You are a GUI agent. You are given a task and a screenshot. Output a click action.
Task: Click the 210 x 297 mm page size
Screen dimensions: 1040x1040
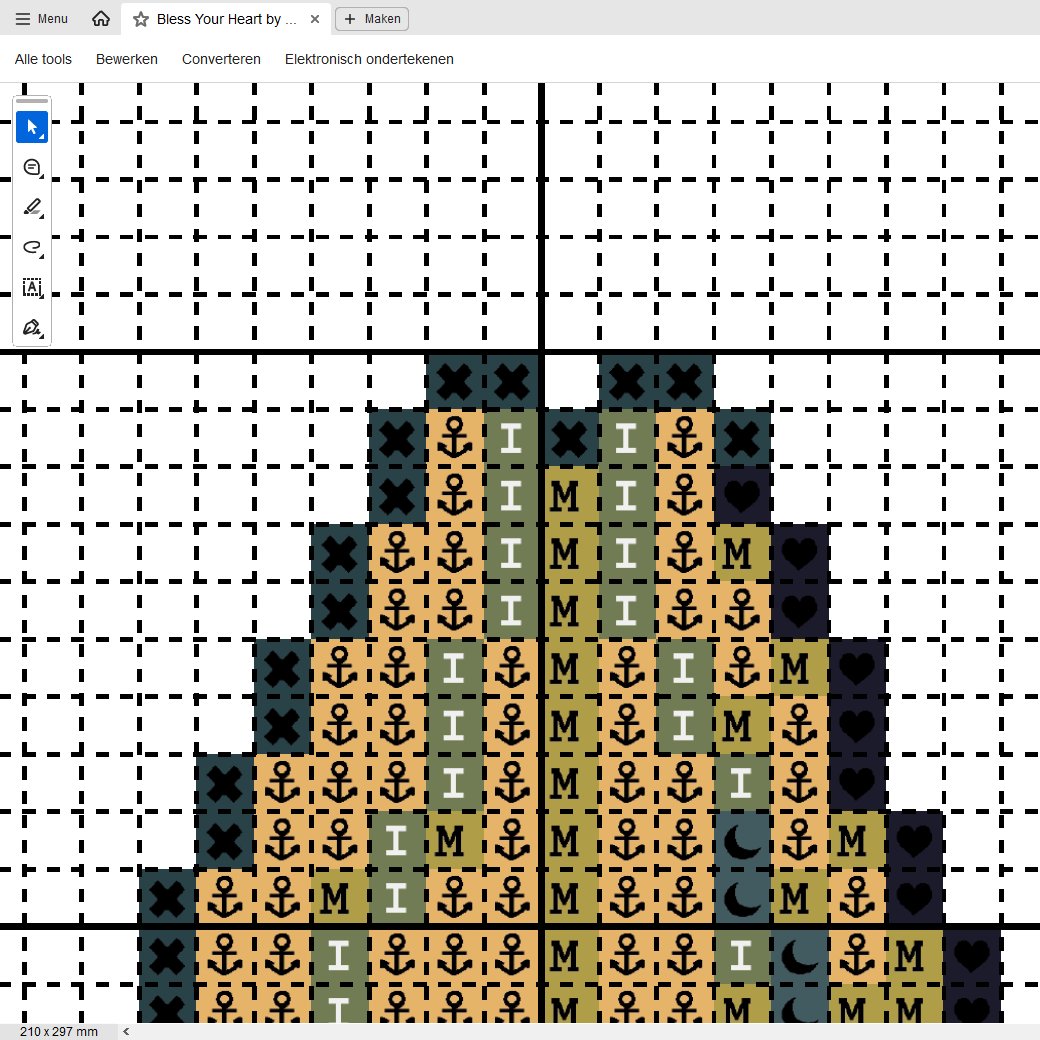[58, 1031]
